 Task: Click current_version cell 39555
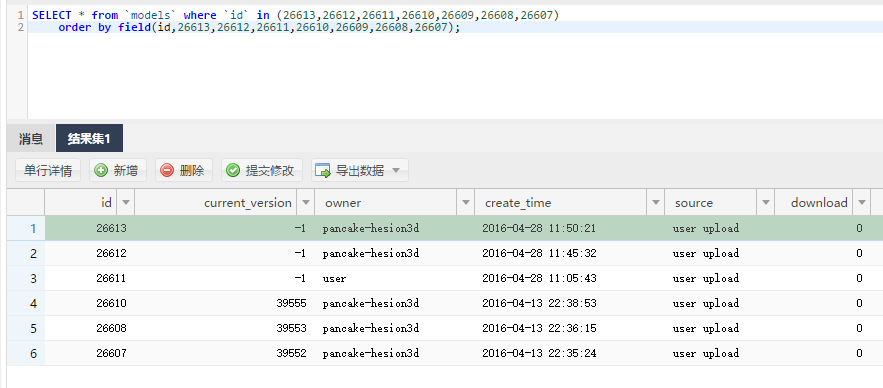(x=225, y=303)
